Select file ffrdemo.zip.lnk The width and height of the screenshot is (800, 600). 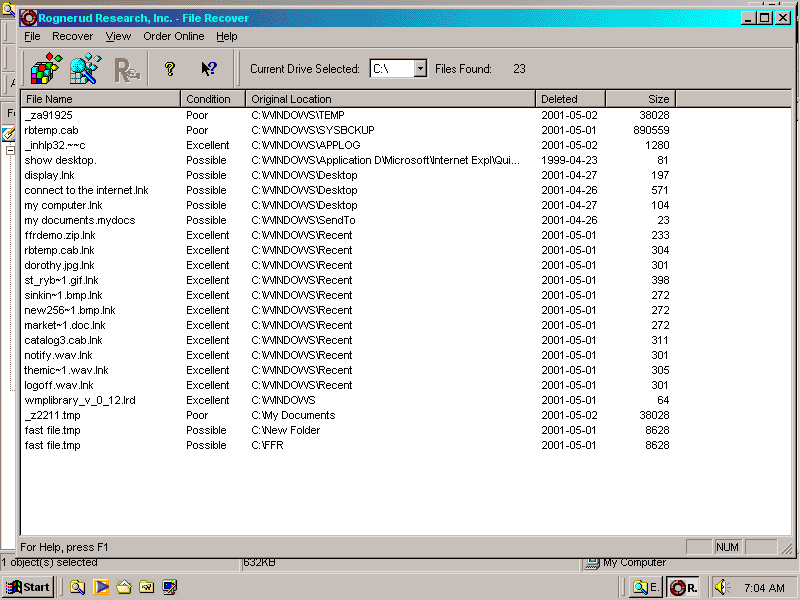click(60, 235)
